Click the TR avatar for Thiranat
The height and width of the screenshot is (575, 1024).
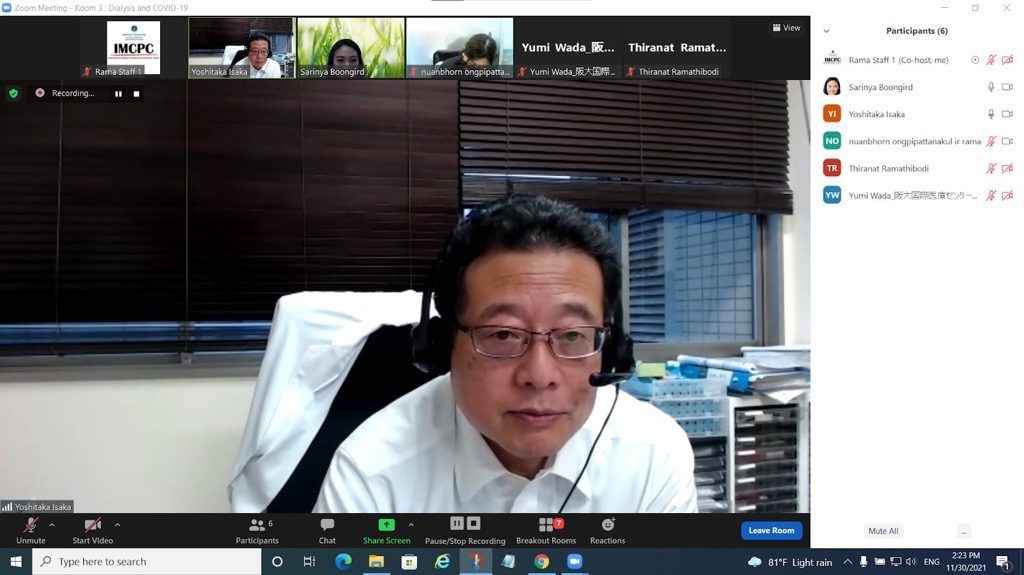pos(832,169)
